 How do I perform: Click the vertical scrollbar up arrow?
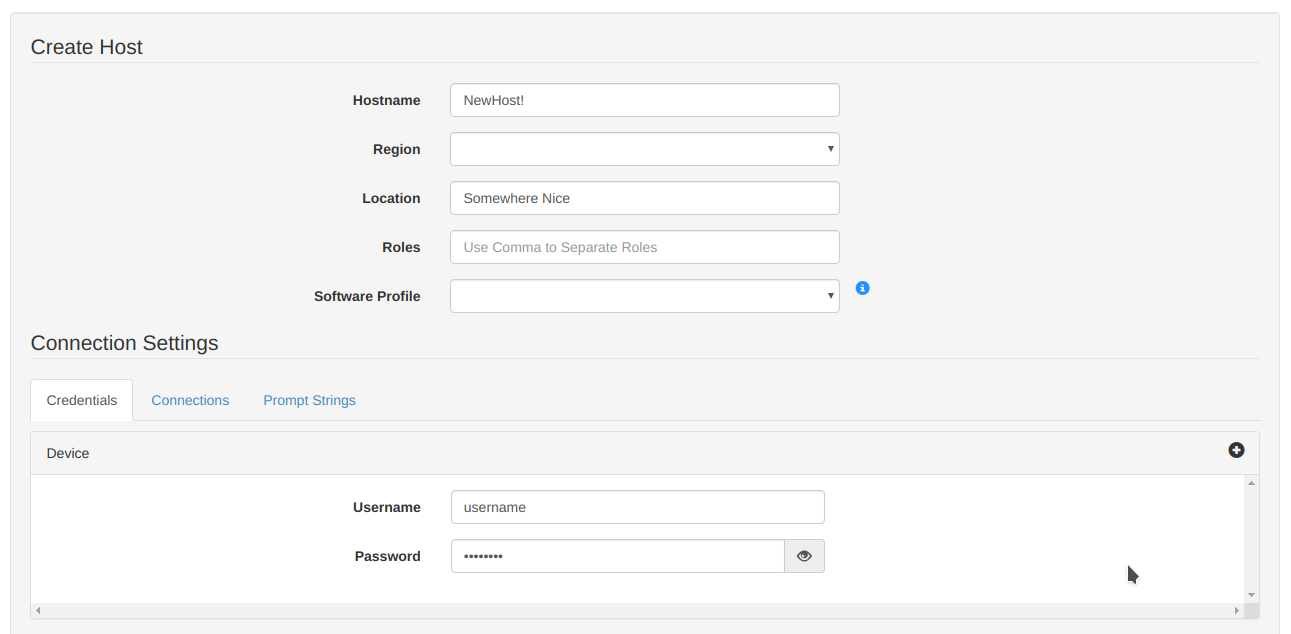(1251, 484)
